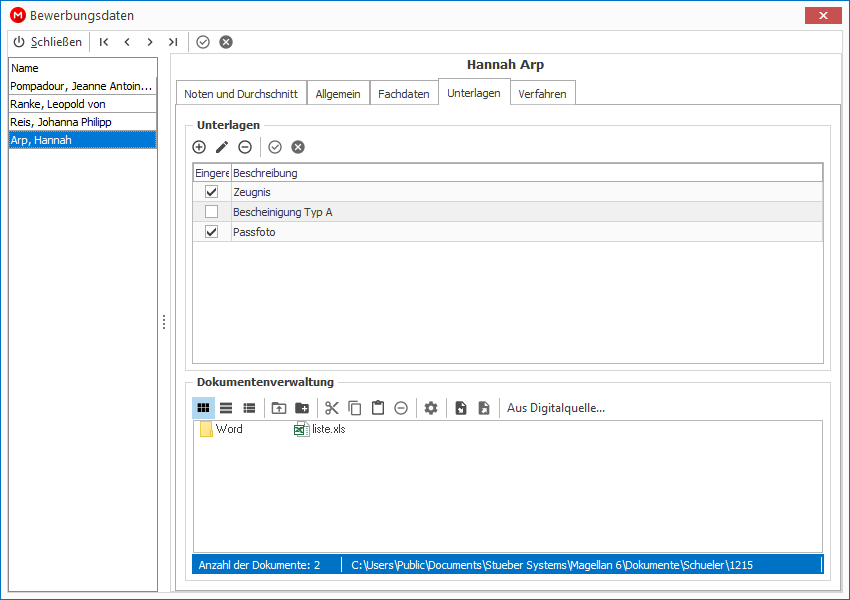Go to previous record arrow
This screenshot has width=850, height=600.
tap(127, 42)
